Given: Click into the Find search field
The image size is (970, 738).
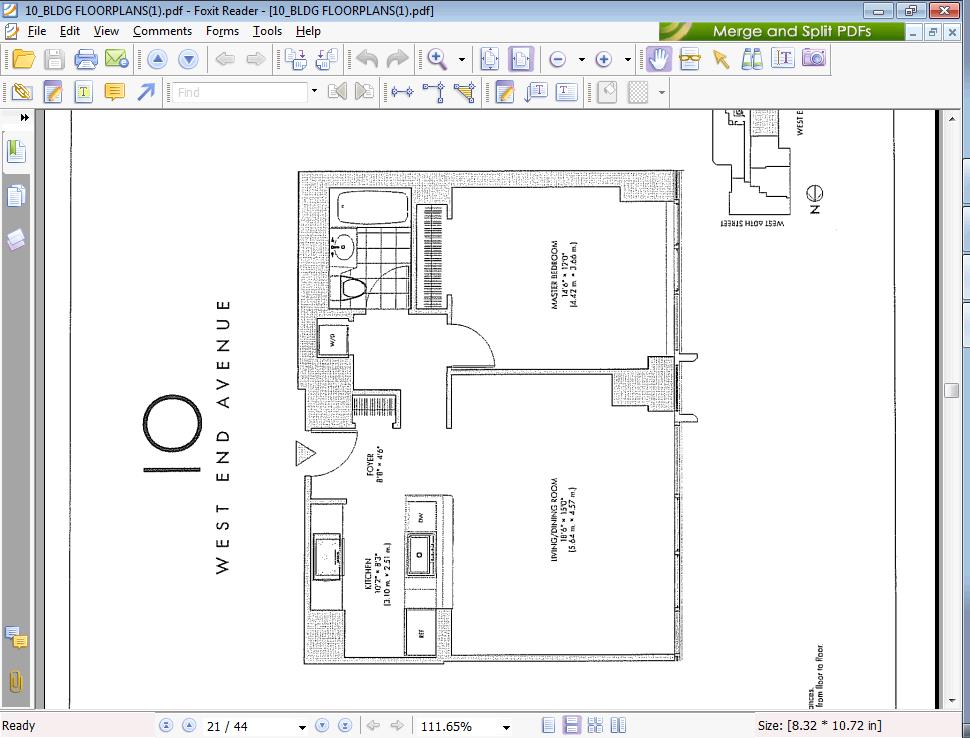Looking at the screenshot, I should click(240, 92).
